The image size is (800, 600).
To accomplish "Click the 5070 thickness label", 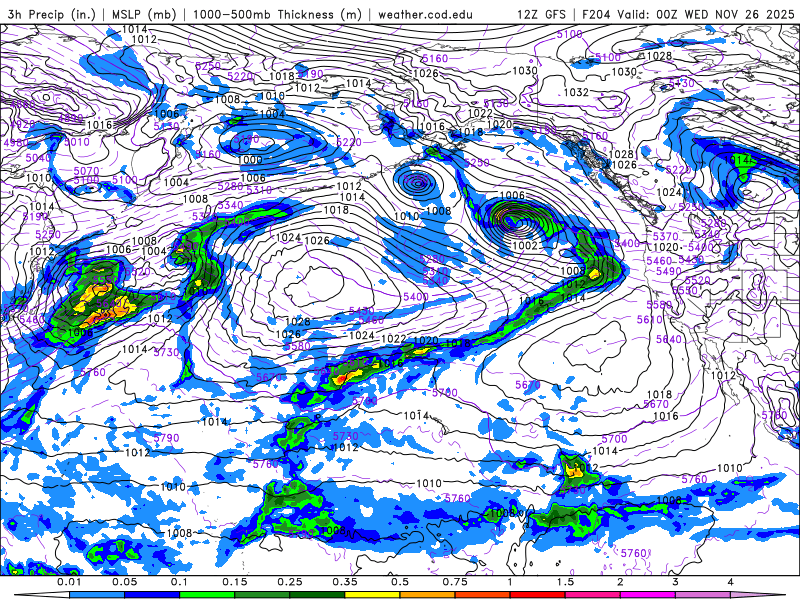I will pos(86,171).
